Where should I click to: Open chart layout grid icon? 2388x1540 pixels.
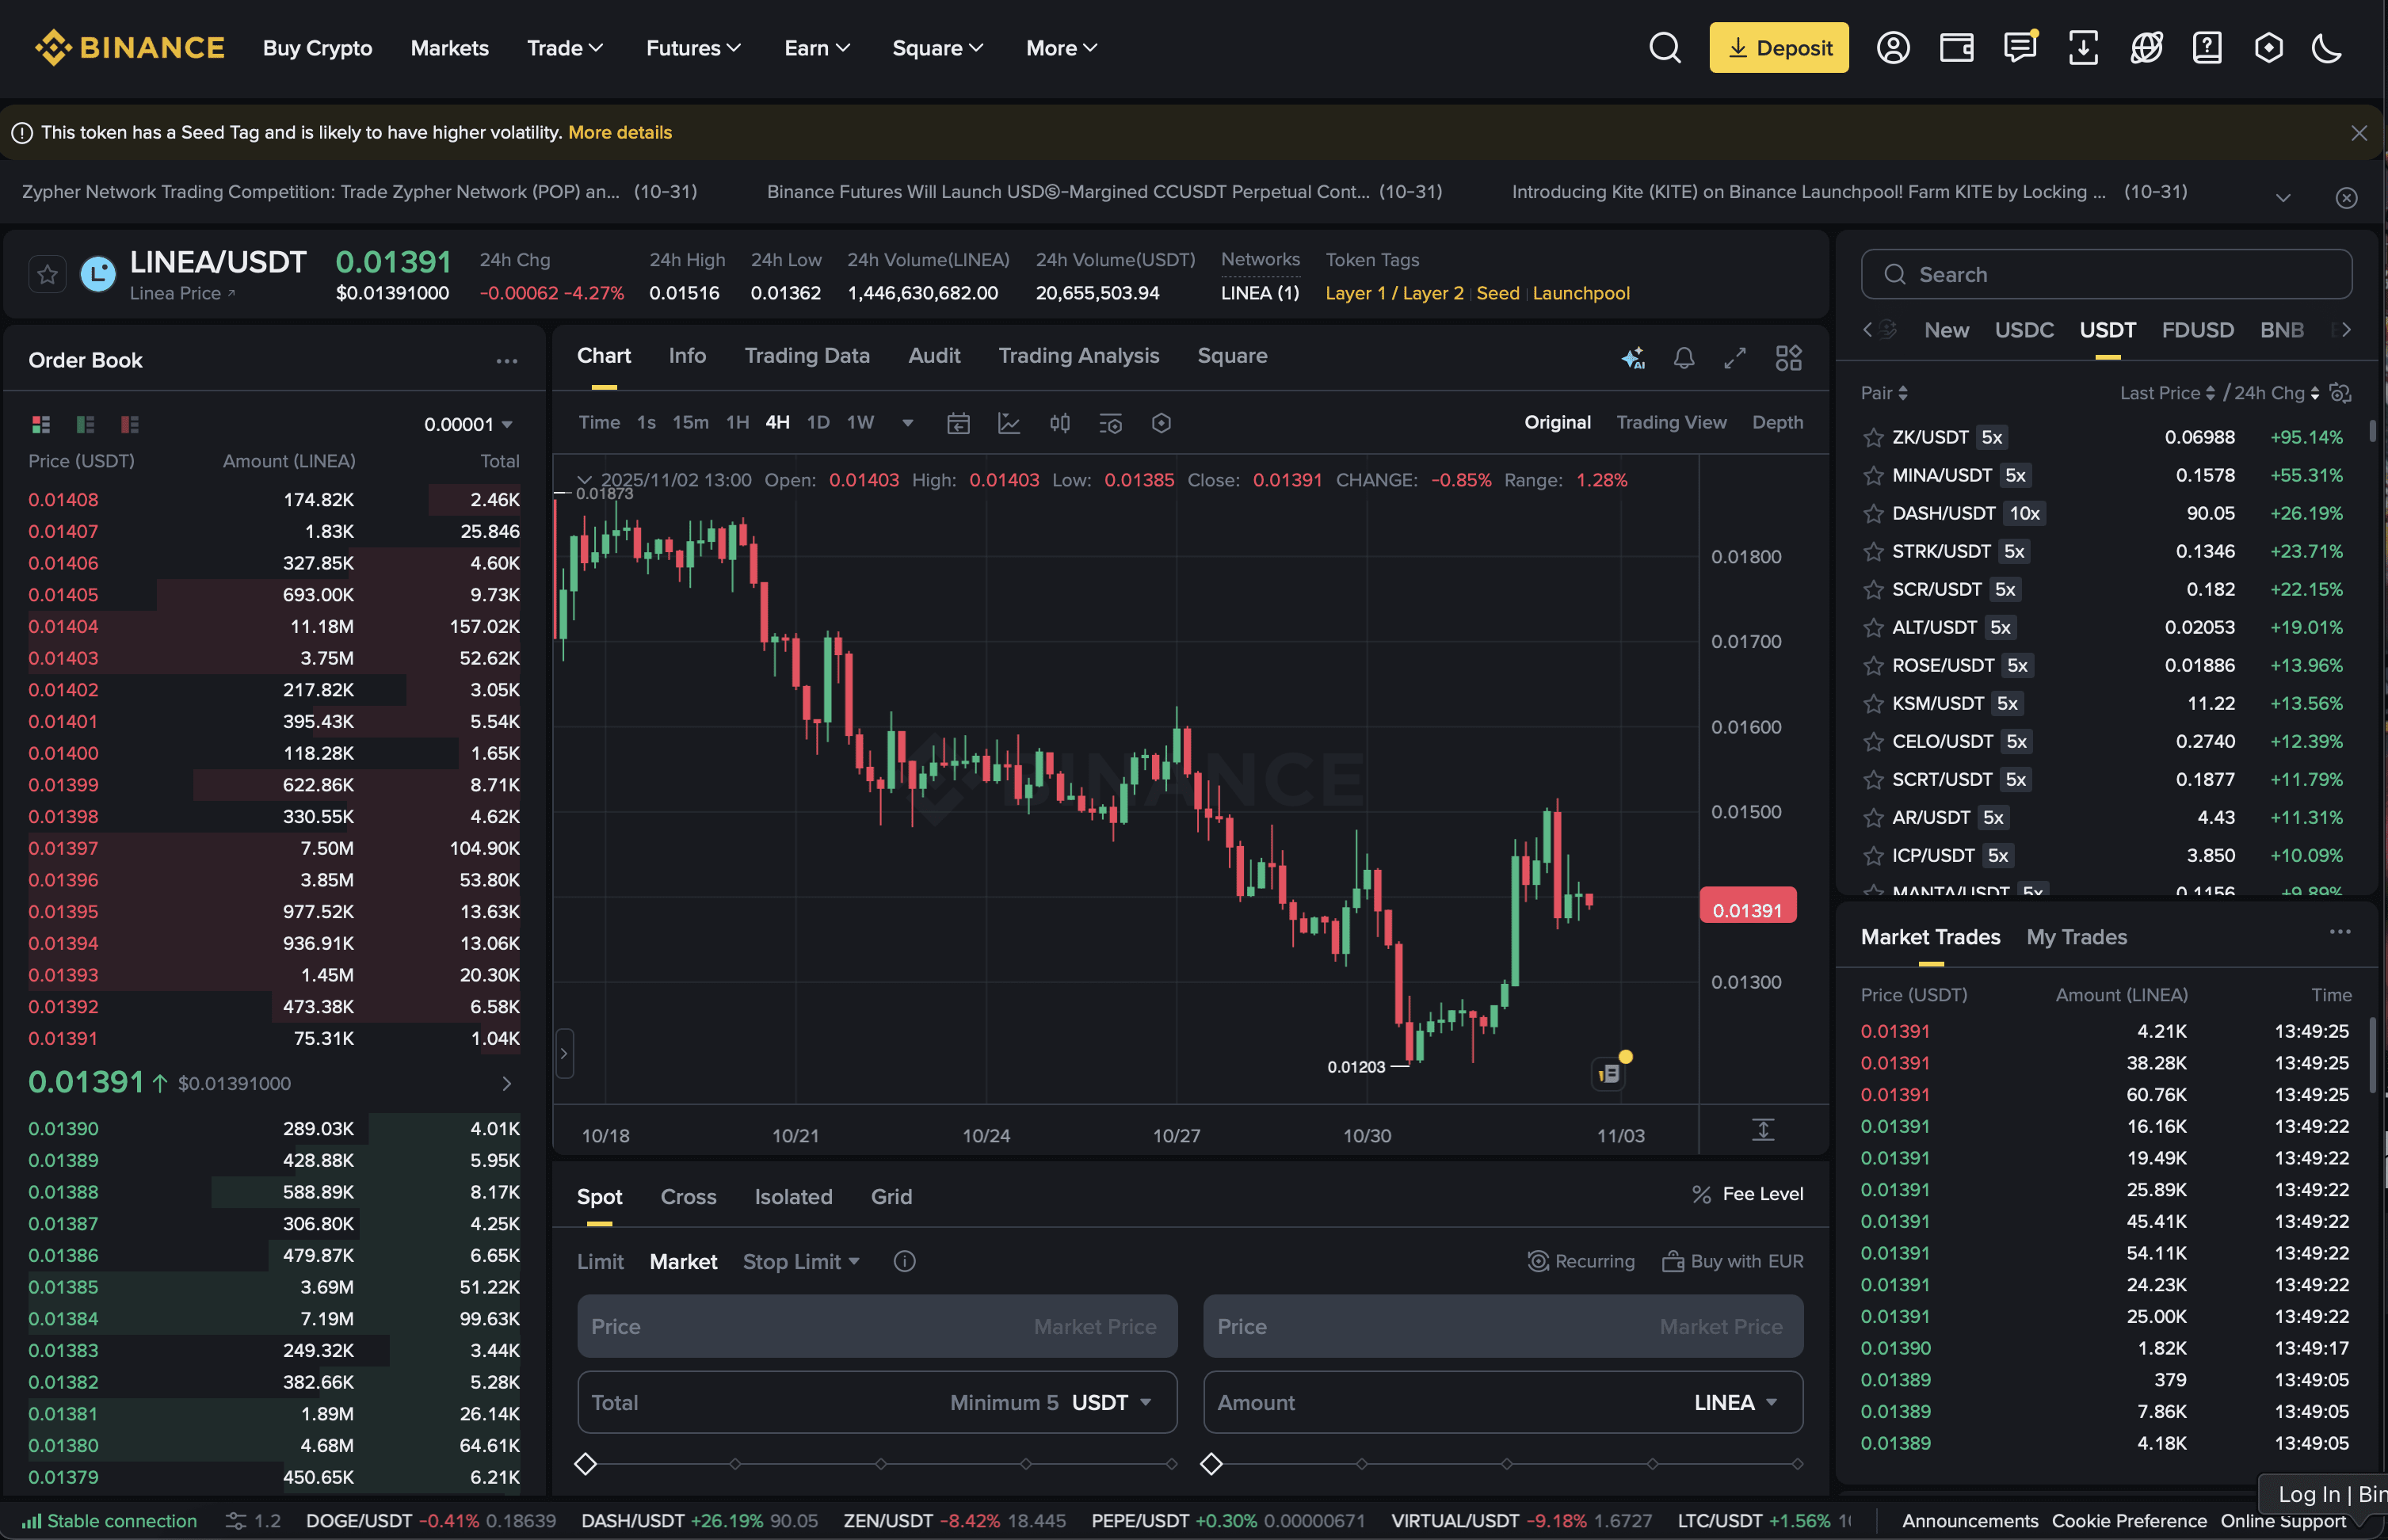click(1788, 358)
